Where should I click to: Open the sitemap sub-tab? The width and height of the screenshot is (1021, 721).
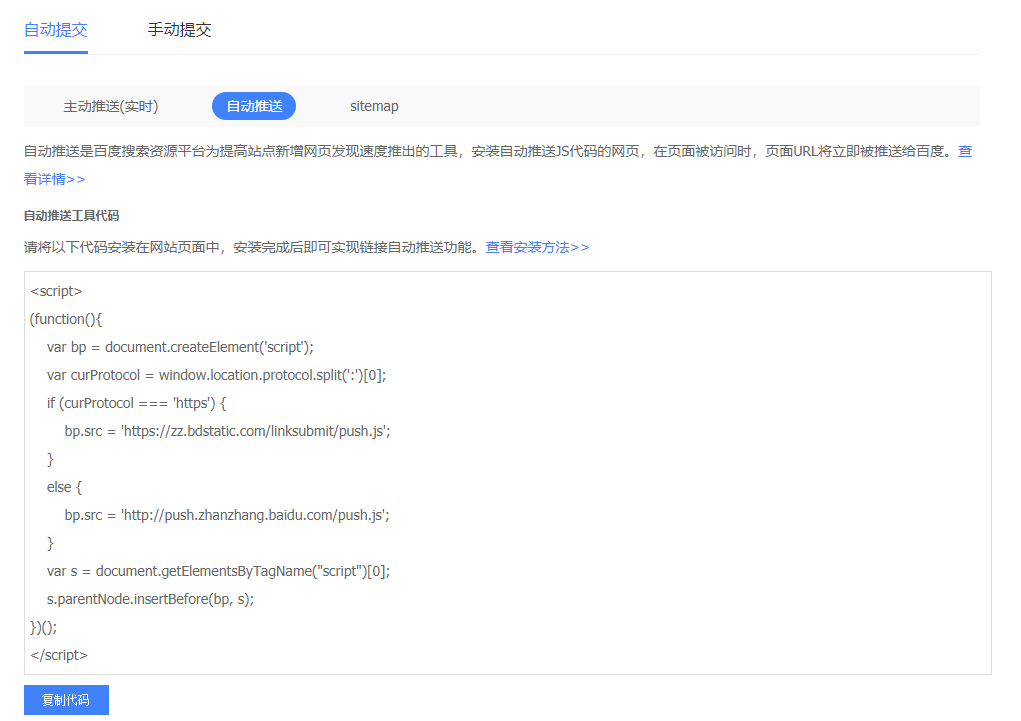374,106
